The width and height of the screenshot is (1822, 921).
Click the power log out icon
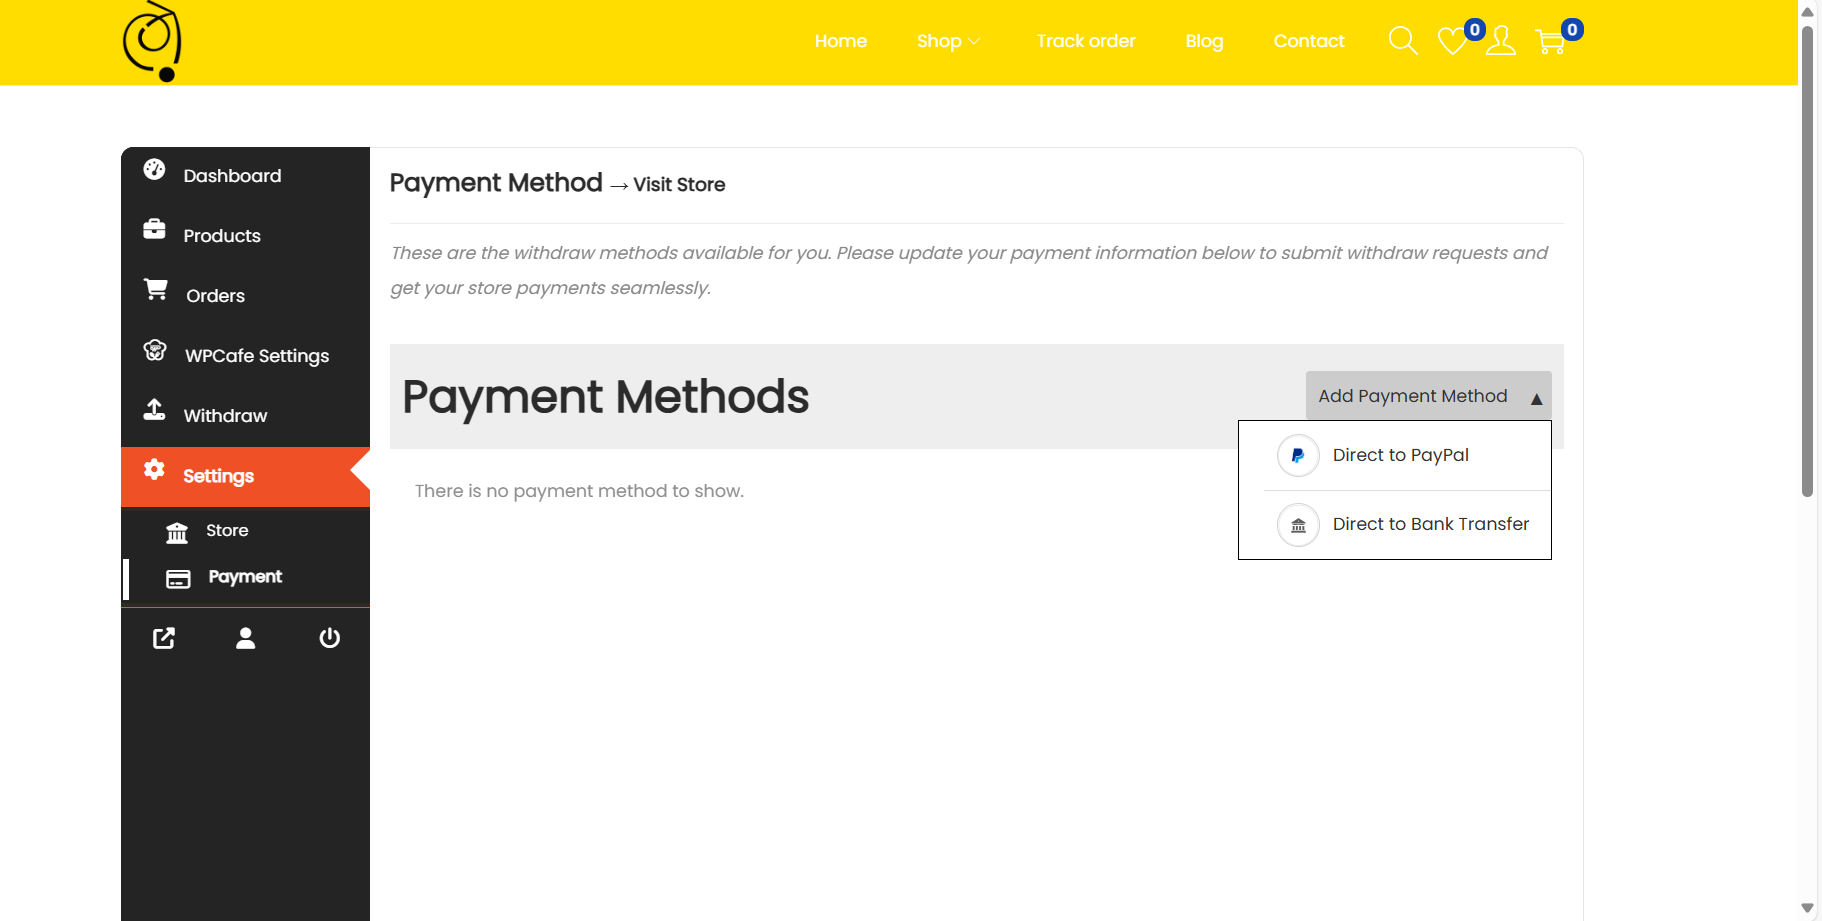(x=329, y=638)
